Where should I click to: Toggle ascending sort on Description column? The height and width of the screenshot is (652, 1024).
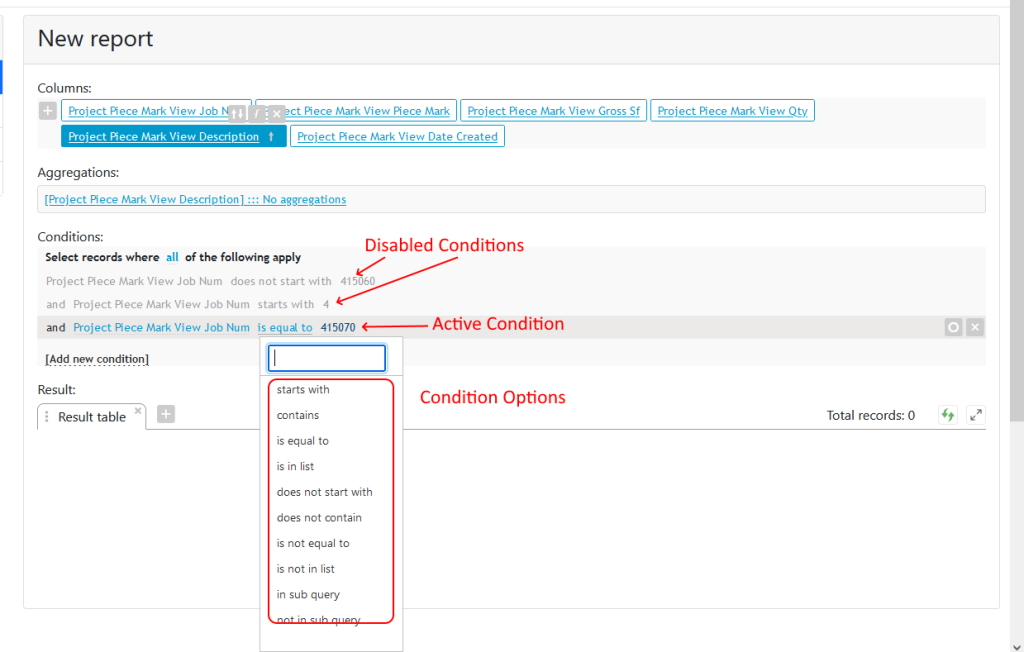271,136
